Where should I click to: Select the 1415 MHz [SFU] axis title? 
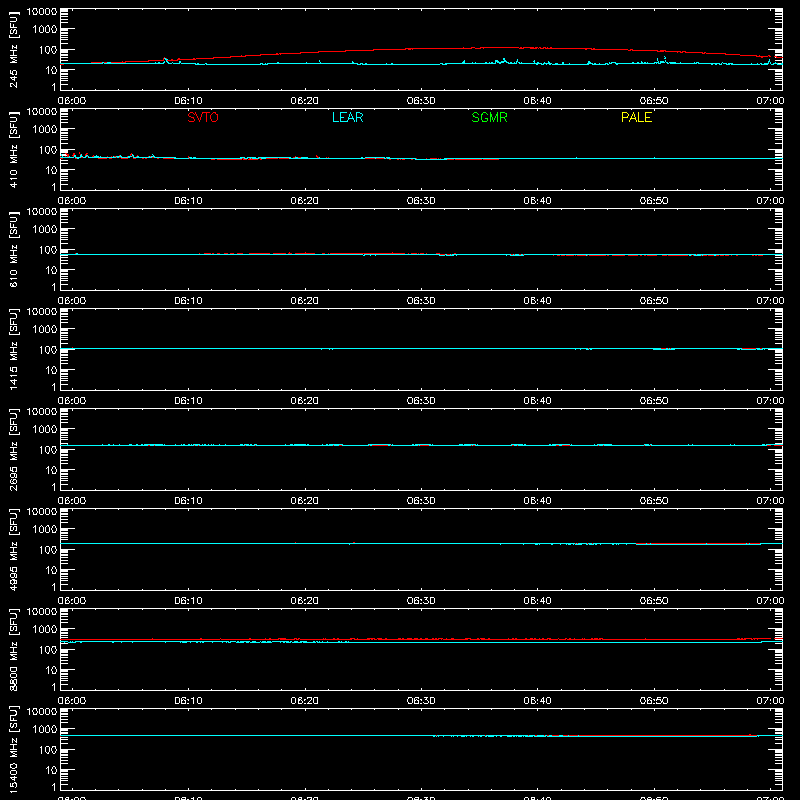pos(13,349)
